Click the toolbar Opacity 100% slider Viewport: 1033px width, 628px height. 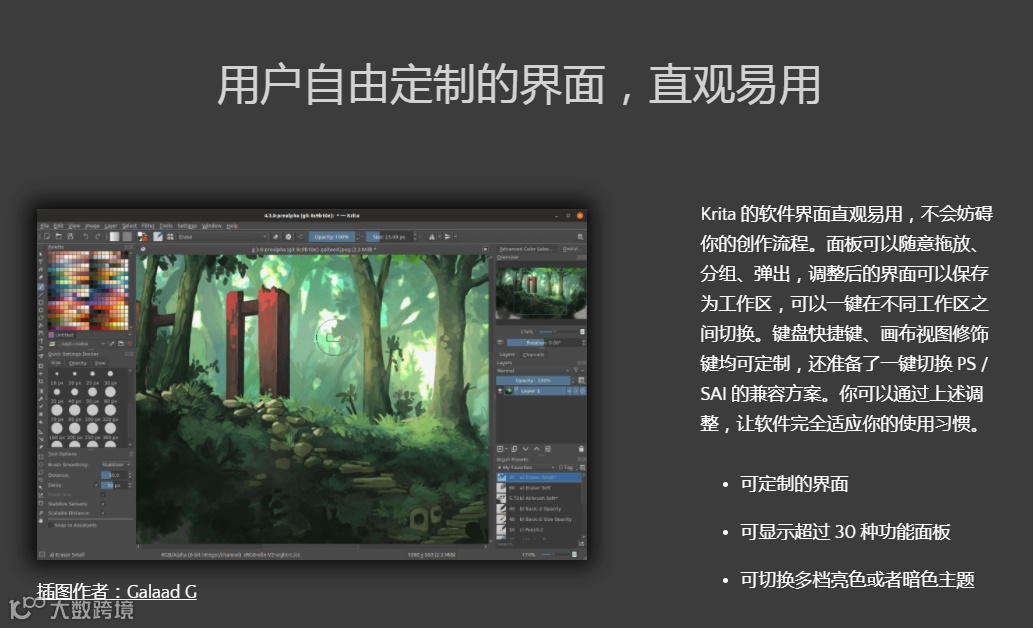click(332, 237)
